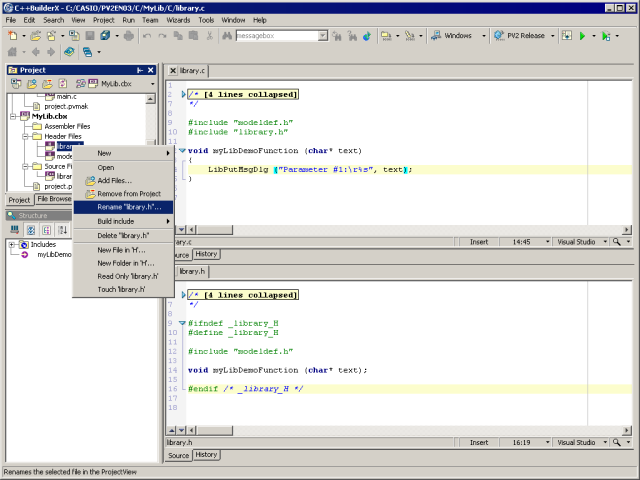The height and width of the screenshot is (480, 640).
Task: Click the Add to project folder icon
Action: click(x=32, y=84)
